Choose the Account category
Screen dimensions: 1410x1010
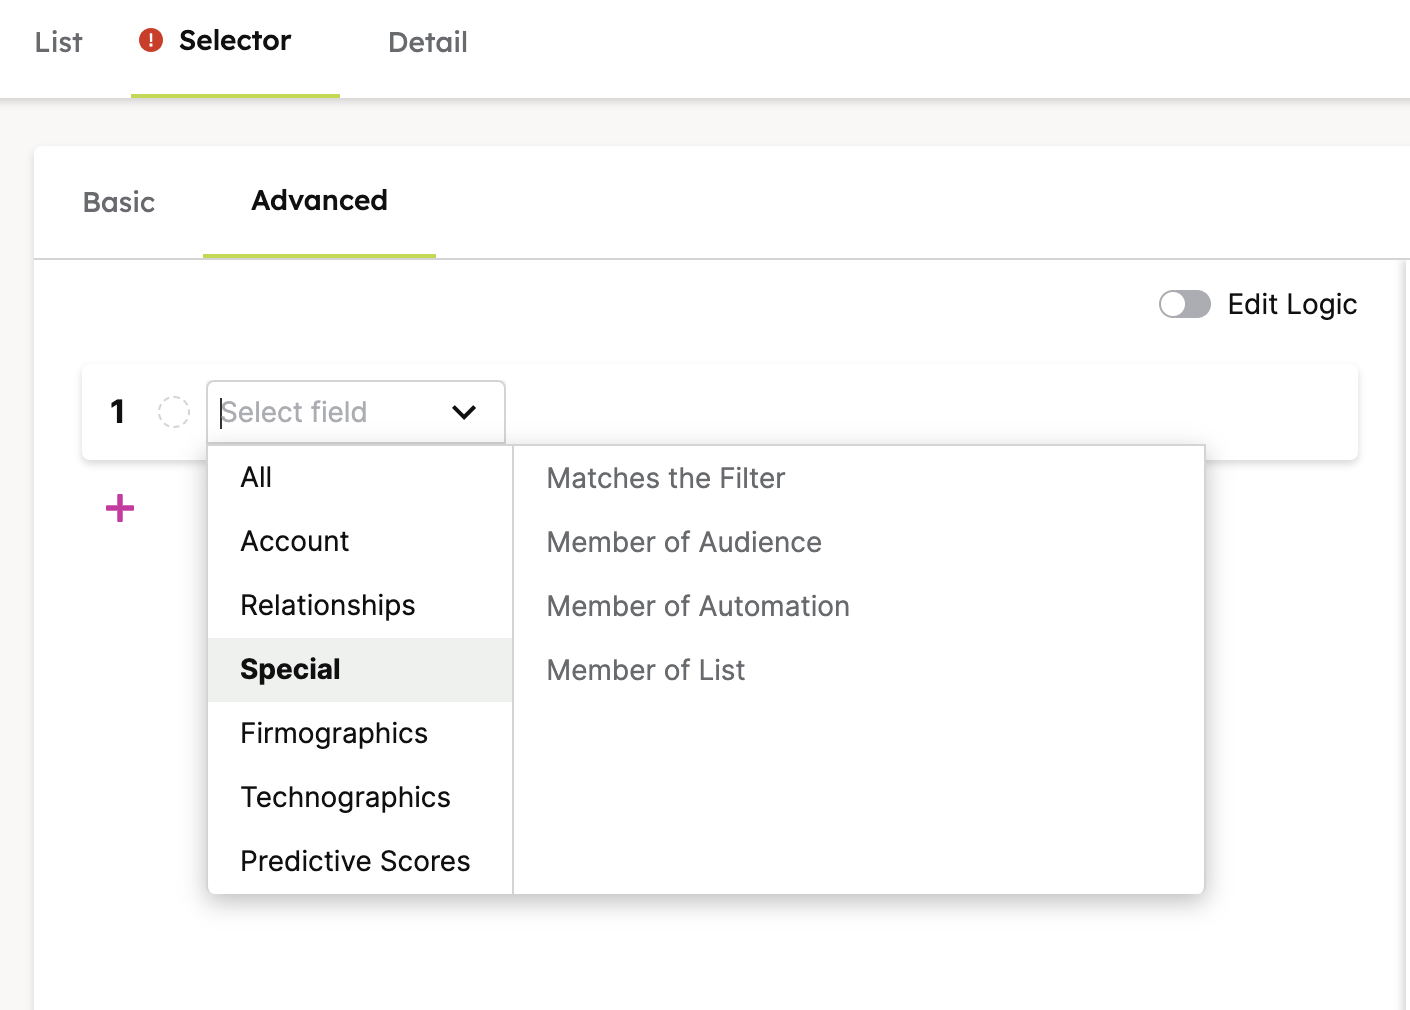360,542
